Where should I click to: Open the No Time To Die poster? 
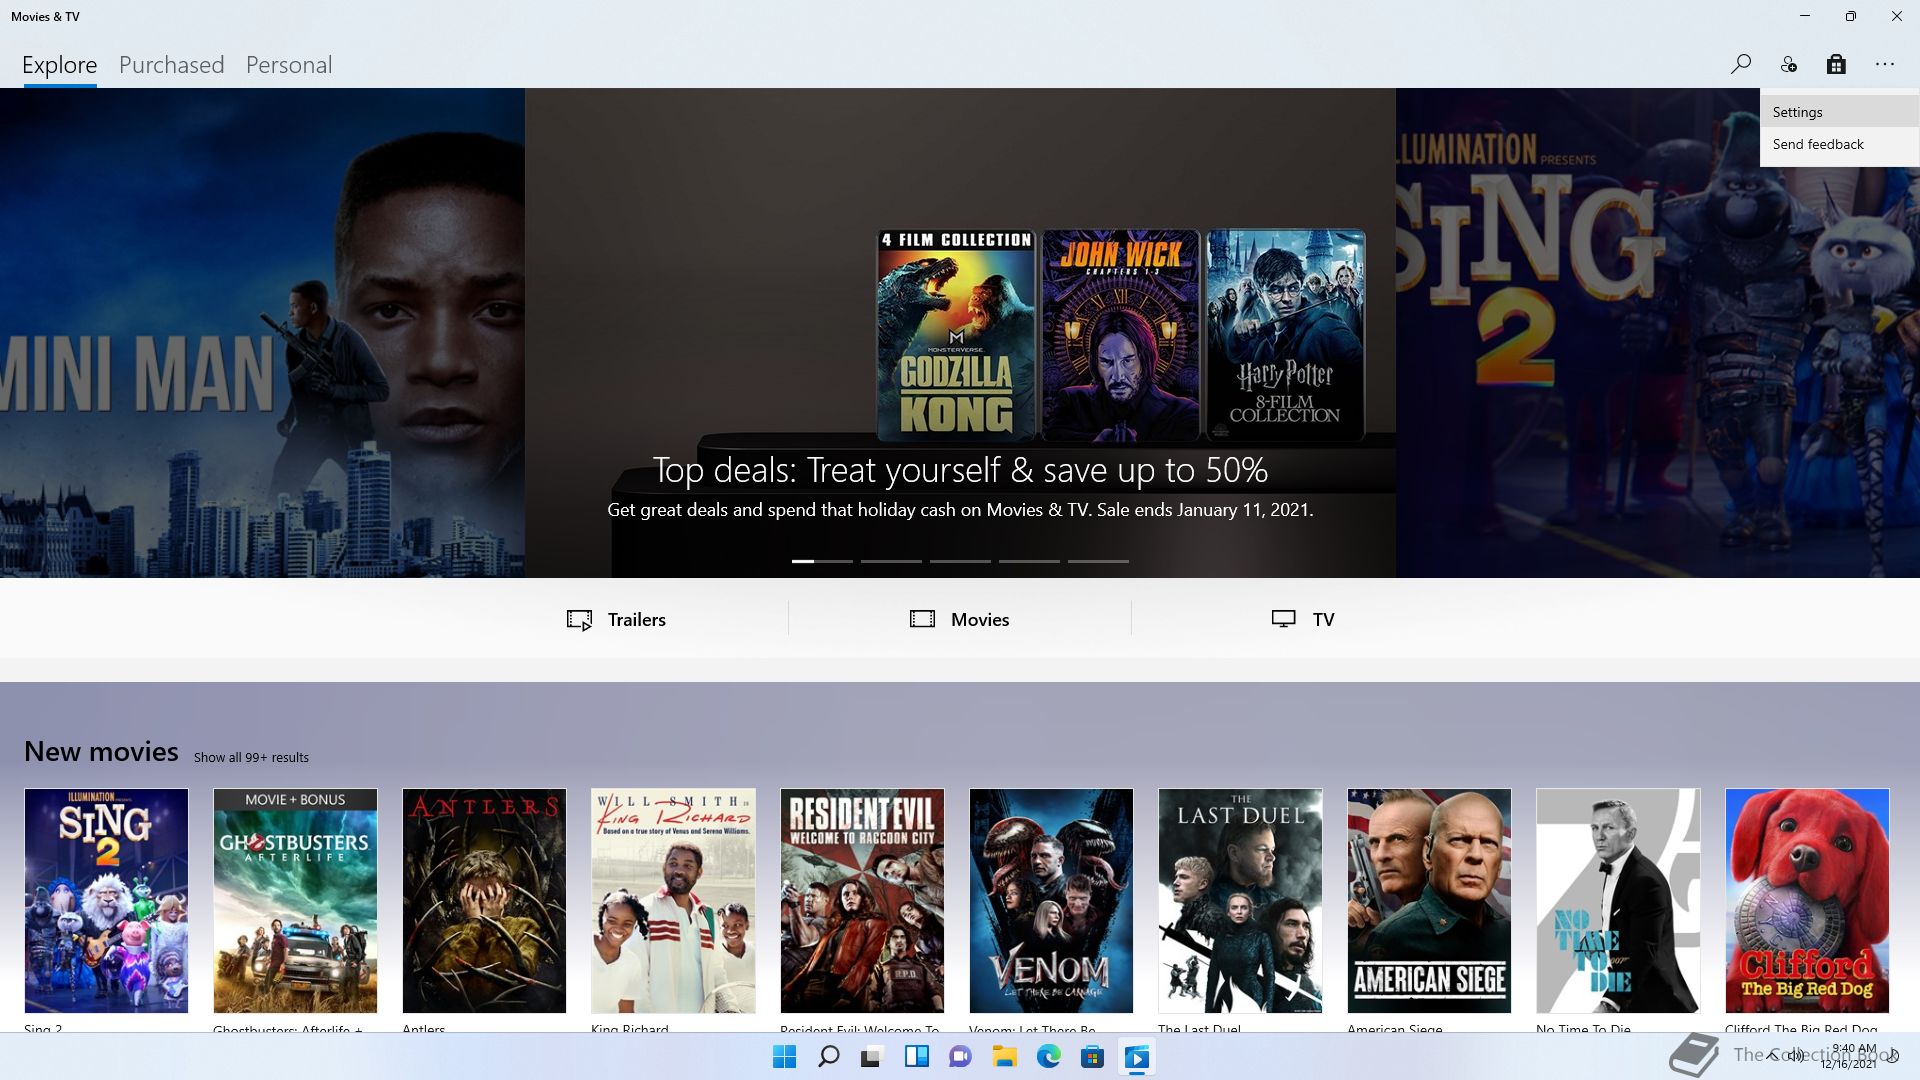coord(1618,900)
